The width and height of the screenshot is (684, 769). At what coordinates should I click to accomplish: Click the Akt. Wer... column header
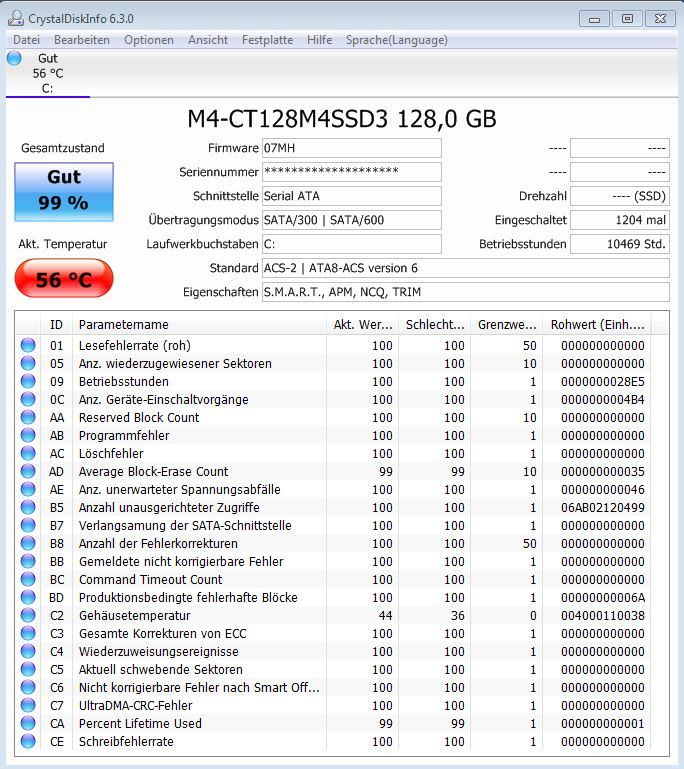point(362,325)
